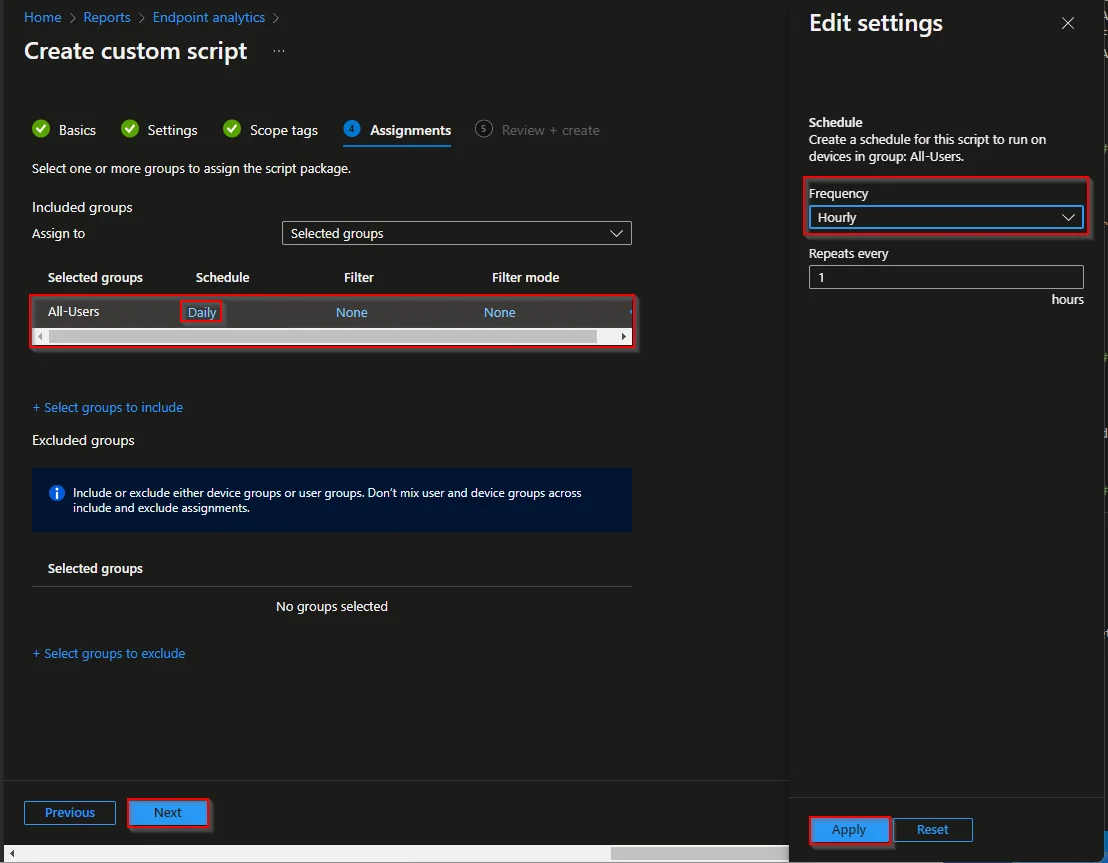This screenshot has width=1108, height=863.
Task: Click the green checkmark beside Settings
Action: [130, 129]
